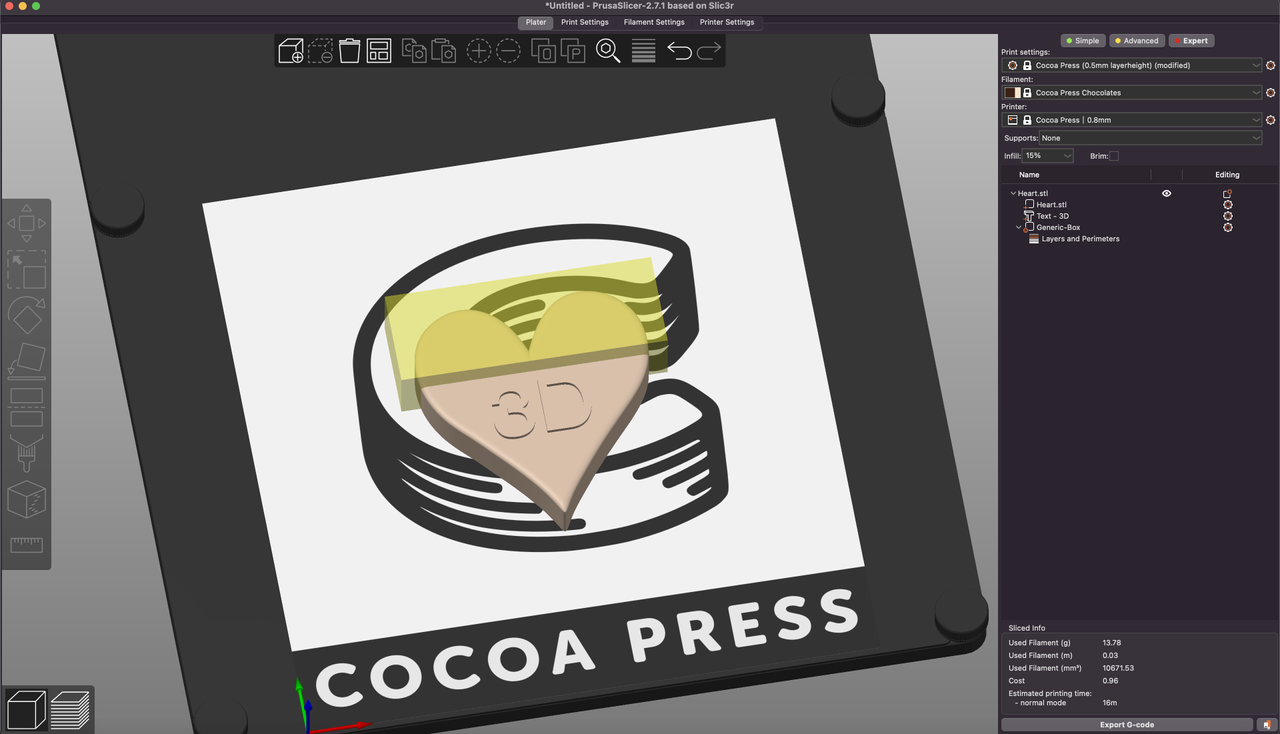Select the Text - 3D tree item
1280x734 pixels.
pyautogui.click(x=1052, y=216)
